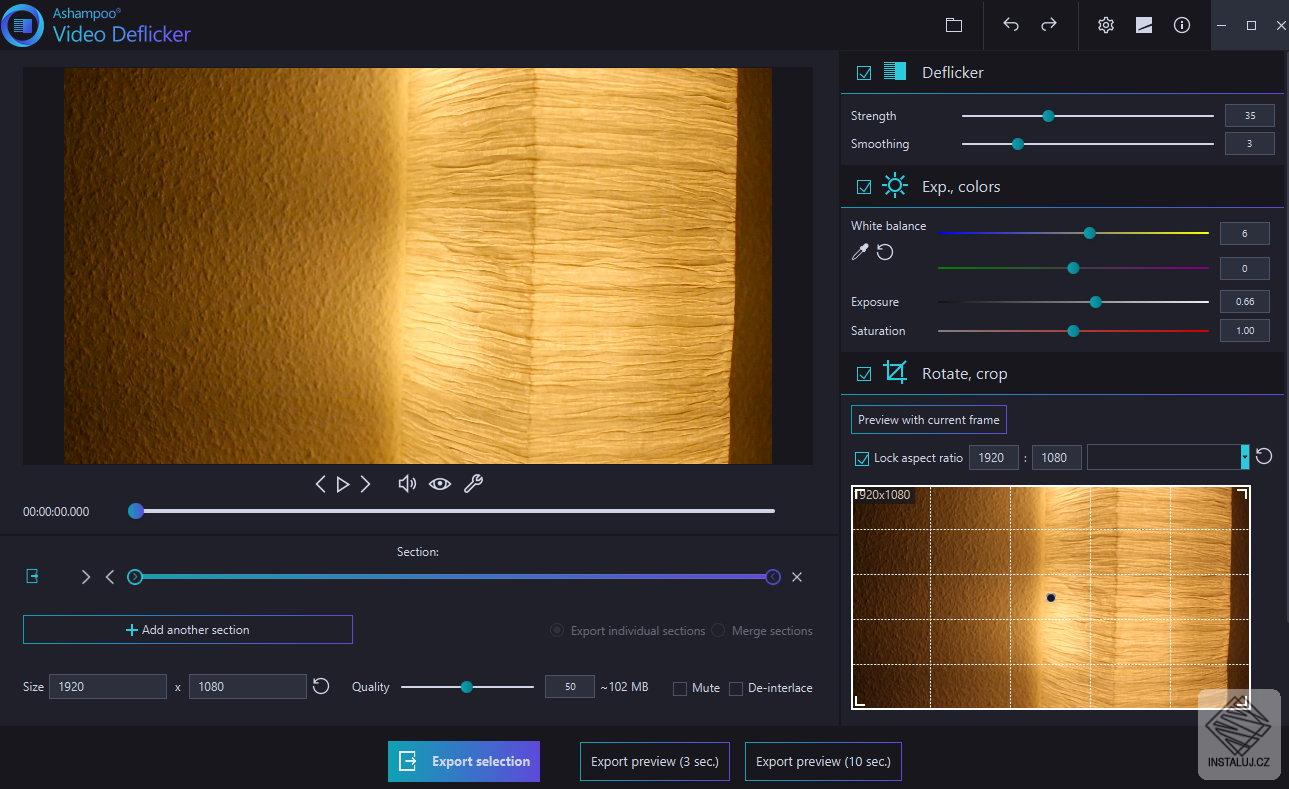Uncheck Lock aspect ratio
Screen dimensions: 1289x789
tap(862, 458)
